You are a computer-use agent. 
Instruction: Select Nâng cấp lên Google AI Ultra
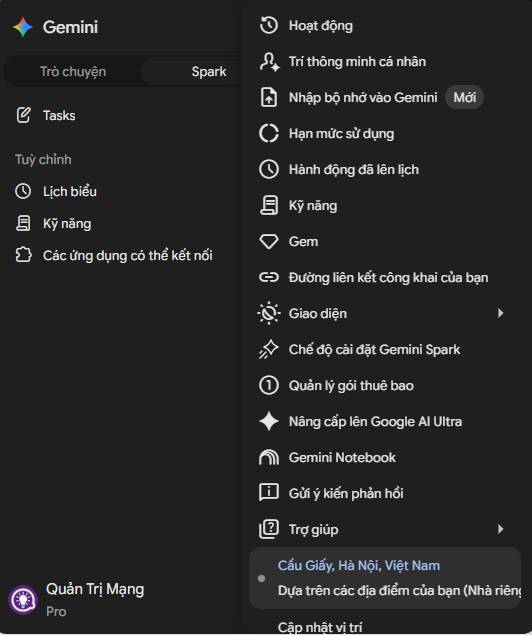[x=375, y=422]
